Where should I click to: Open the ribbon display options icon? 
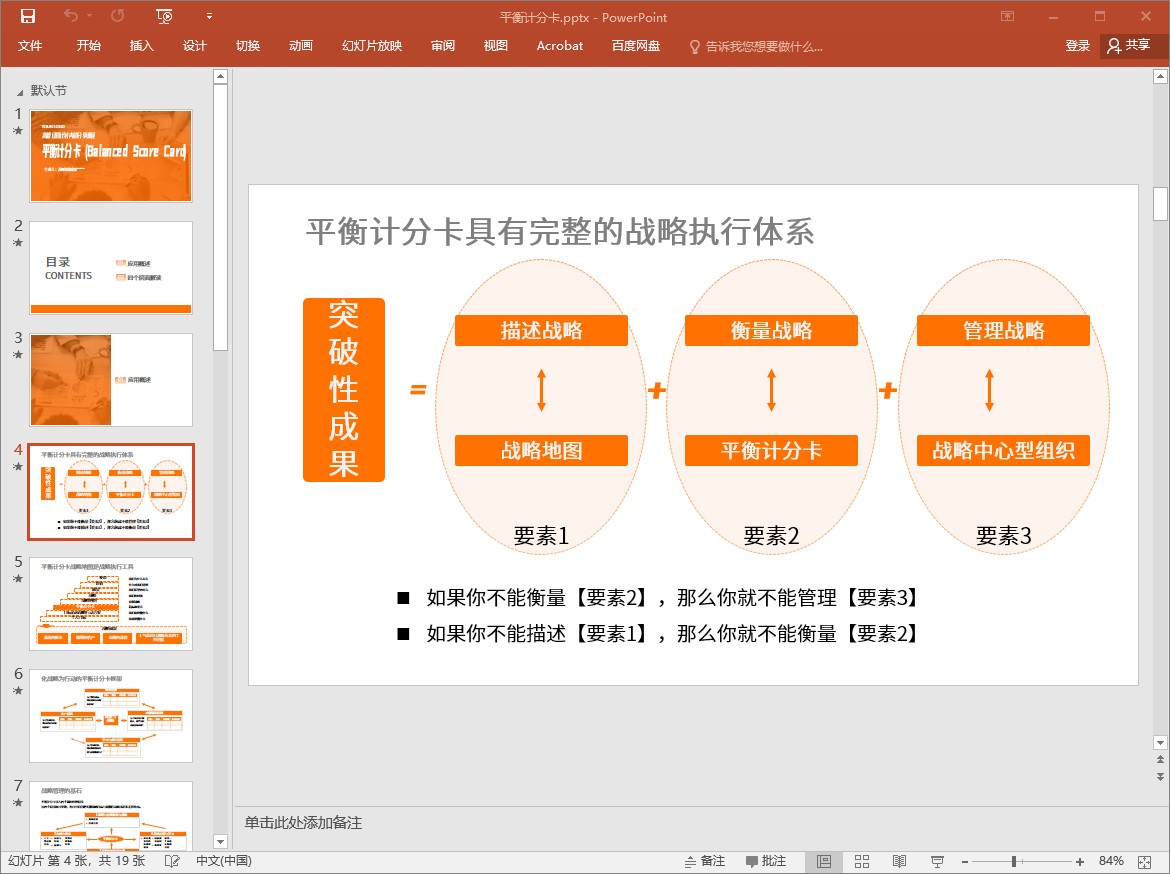(x=1007, y=16)
